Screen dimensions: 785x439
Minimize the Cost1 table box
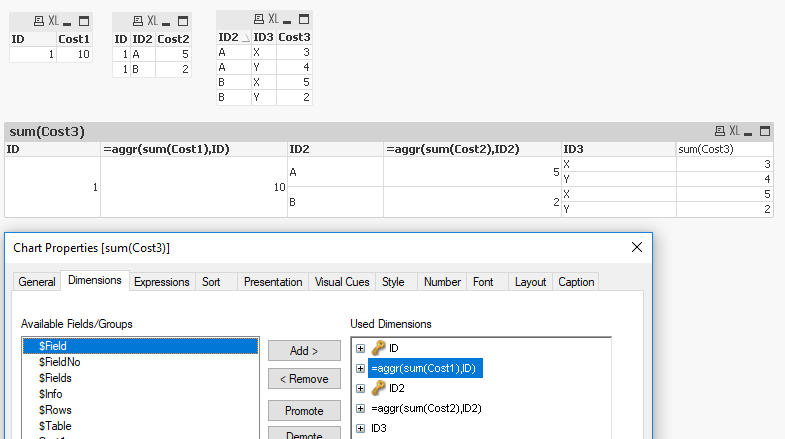point(67,23)
